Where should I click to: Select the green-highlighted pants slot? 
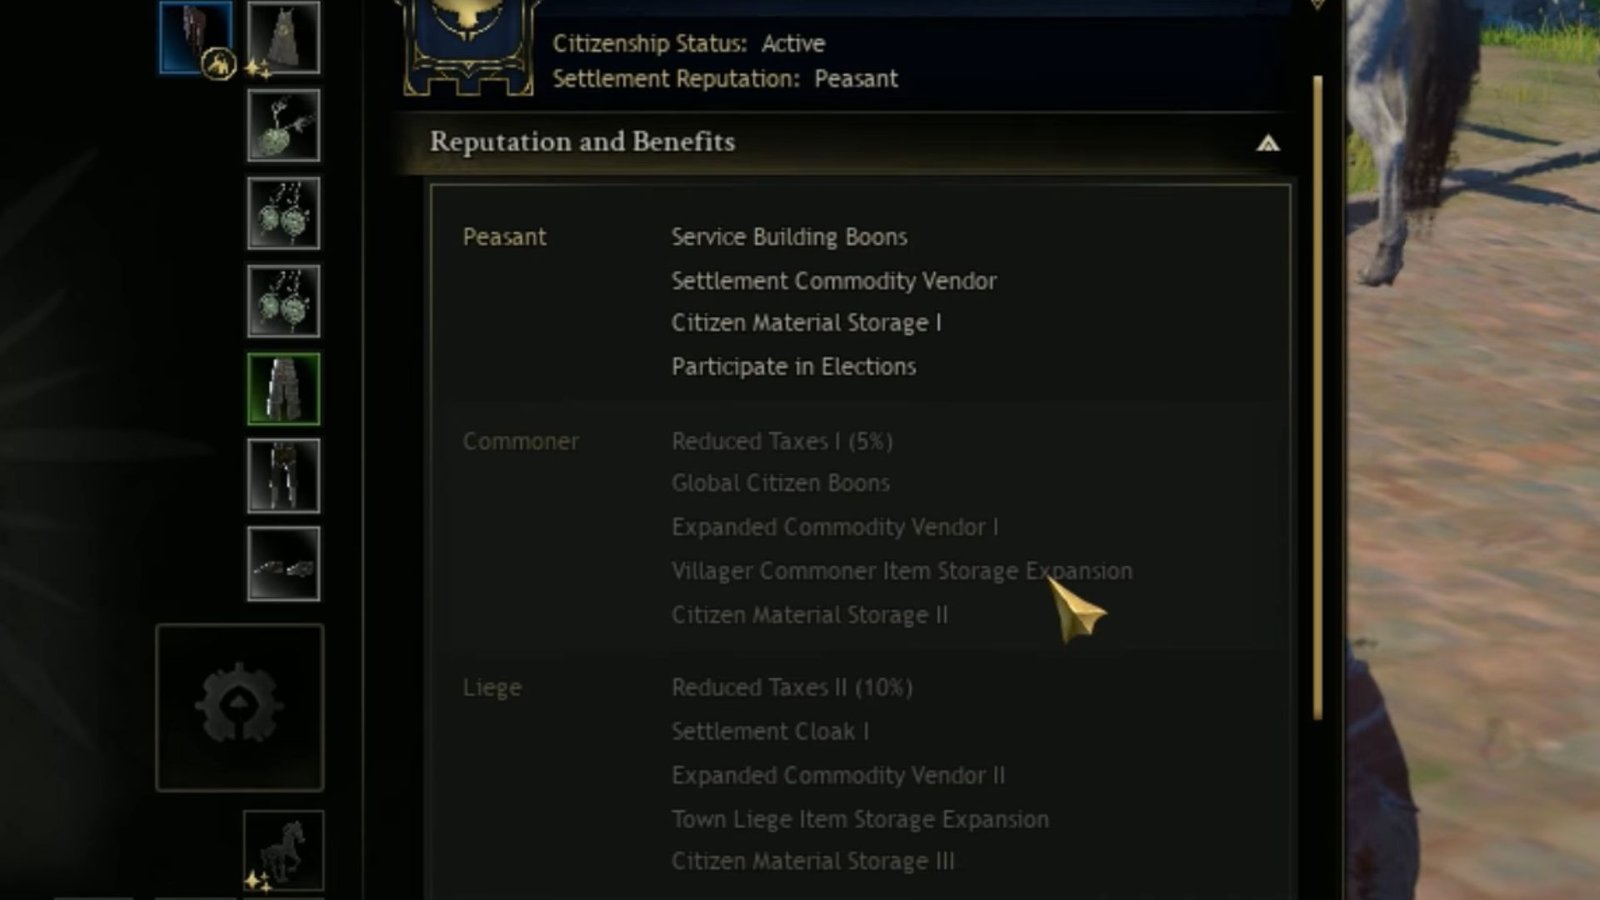pos(283,390)
